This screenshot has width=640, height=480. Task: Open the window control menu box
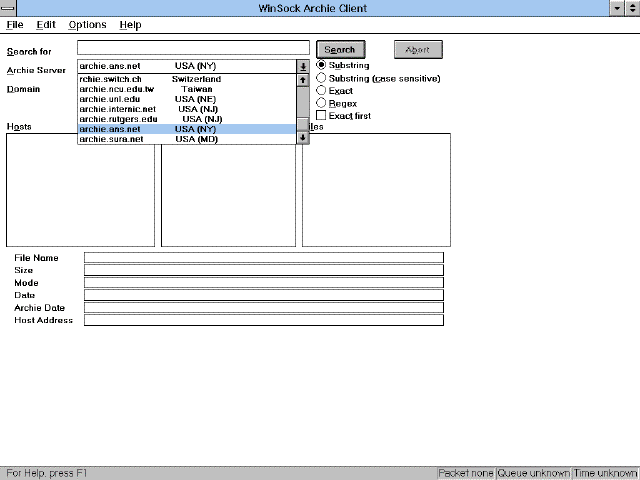pyautogui.click(x=8, y=8)
